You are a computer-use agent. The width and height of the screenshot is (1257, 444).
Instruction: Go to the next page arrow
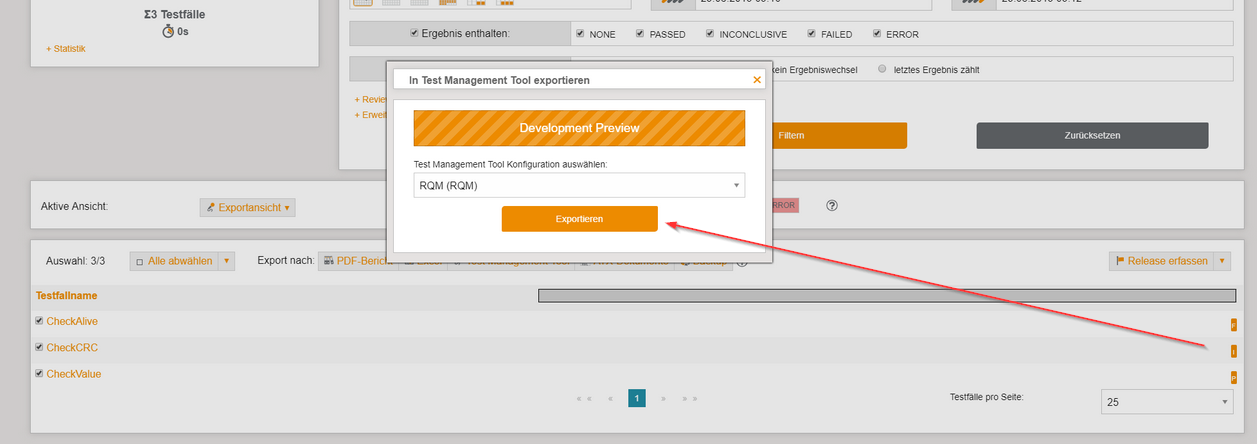click(662, 399)
